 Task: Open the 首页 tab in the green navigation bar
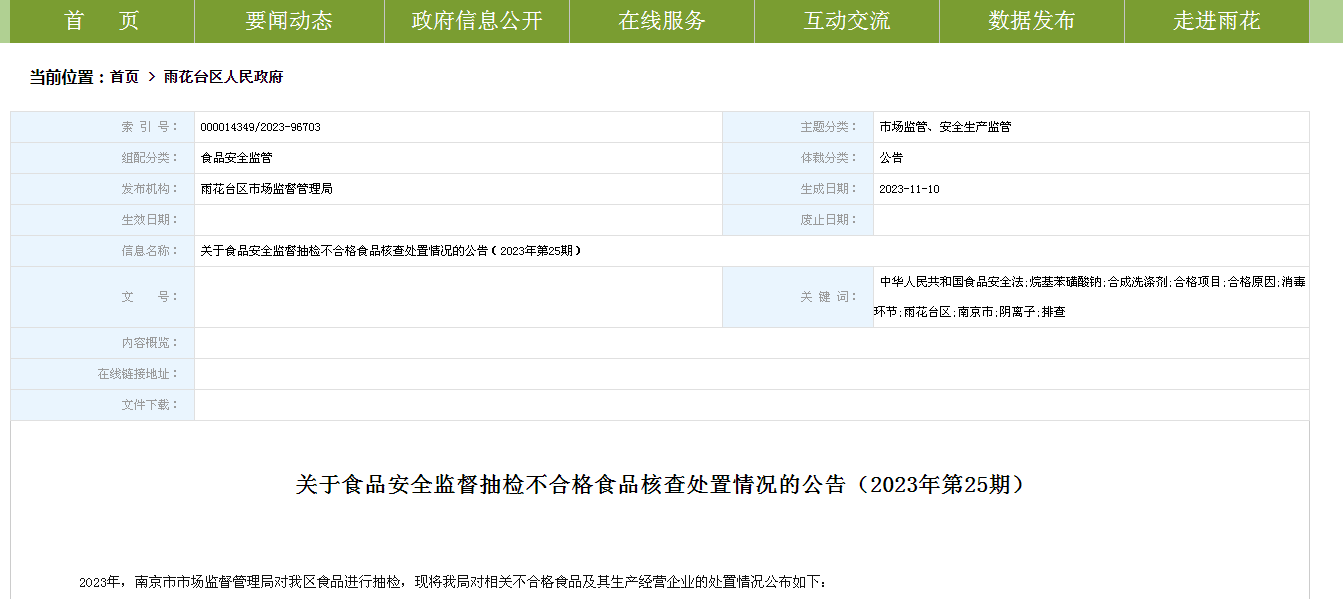[x=102, y=21]
